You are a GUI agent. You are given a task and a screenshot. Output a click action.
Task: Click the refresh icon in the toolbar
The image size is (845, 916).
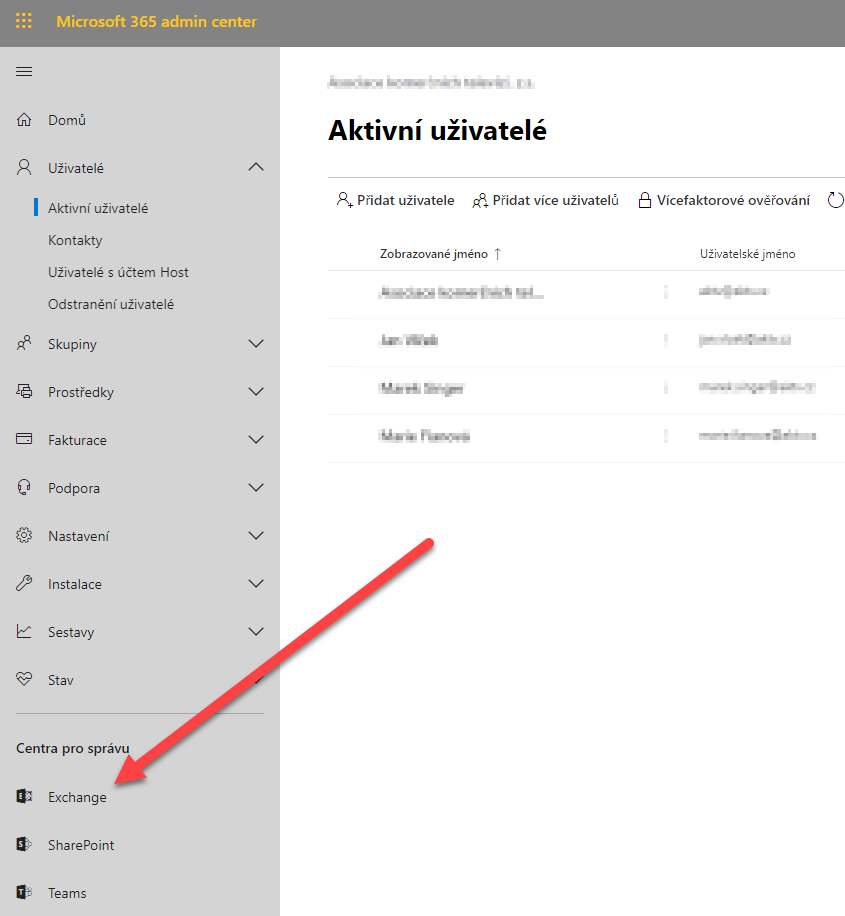(x=836, y=200)
